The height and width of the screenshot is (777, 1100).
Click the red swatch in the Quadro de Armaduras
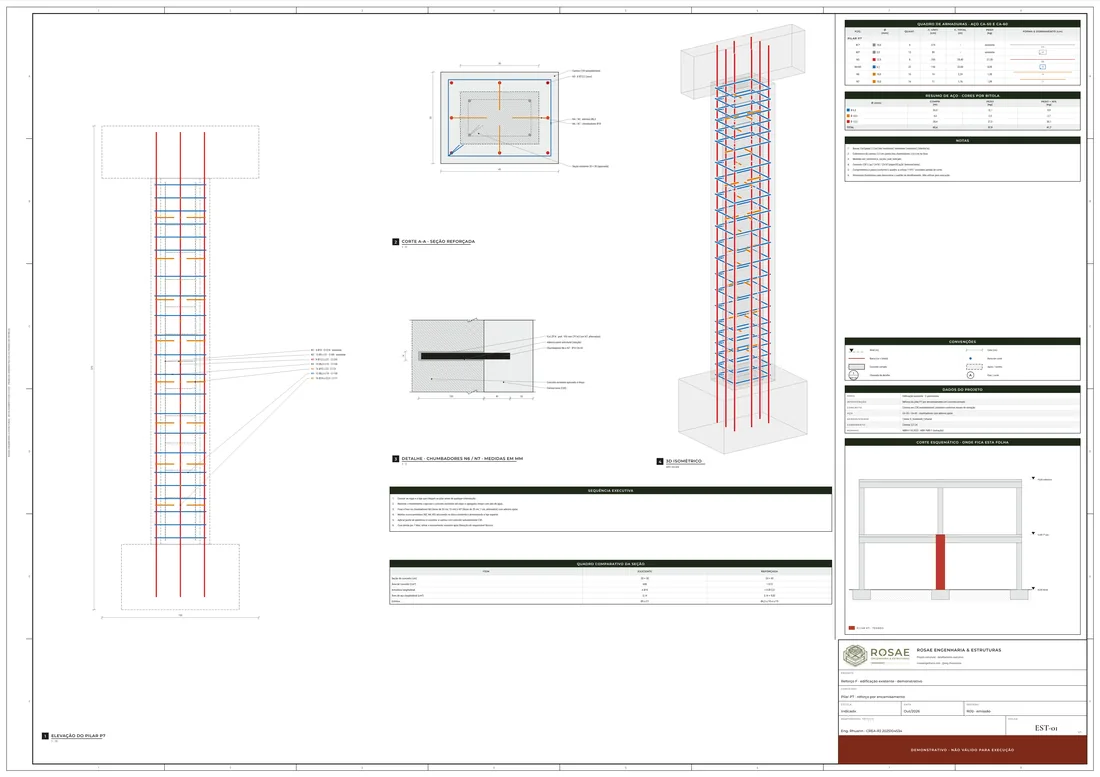pos(874,60)
